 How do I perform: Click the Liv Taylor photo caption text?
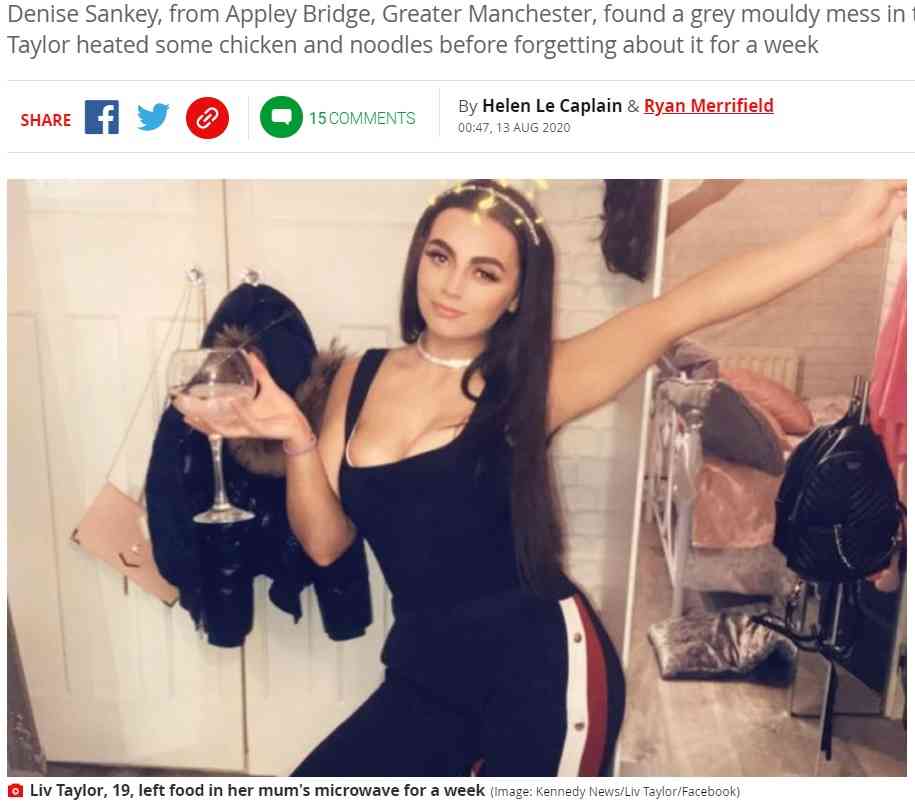[x=257, y=790]
